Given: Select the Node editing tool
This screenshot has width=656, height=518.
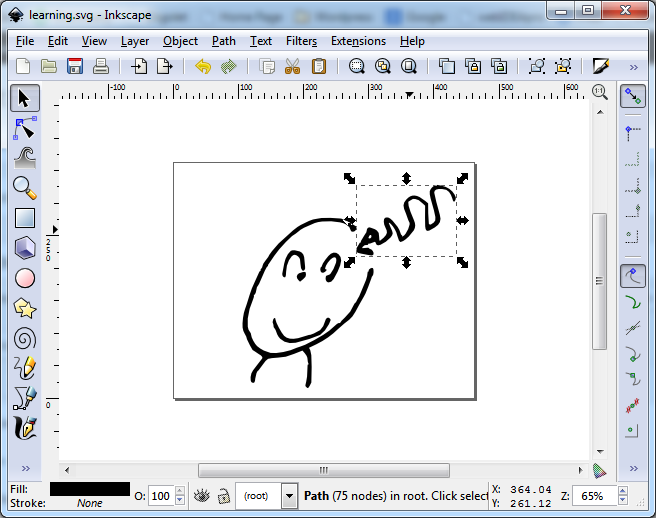Looking at the screenshot, I should pyautogui.click(x=25, y=128).
